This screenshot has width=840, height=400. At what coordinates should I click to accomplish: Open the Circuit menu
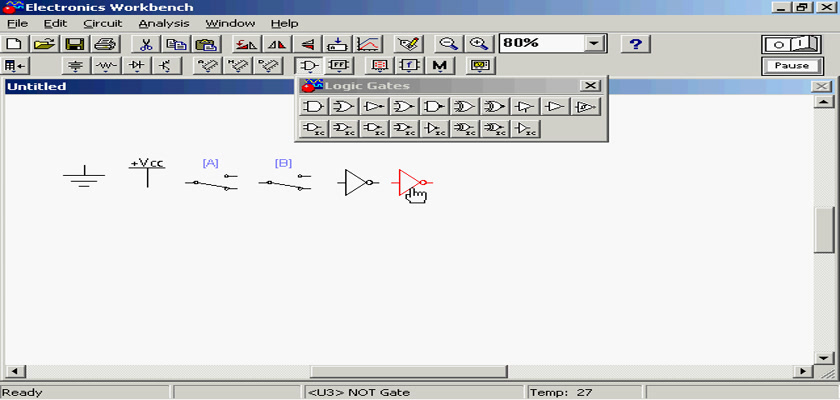(x=103, y=24)
